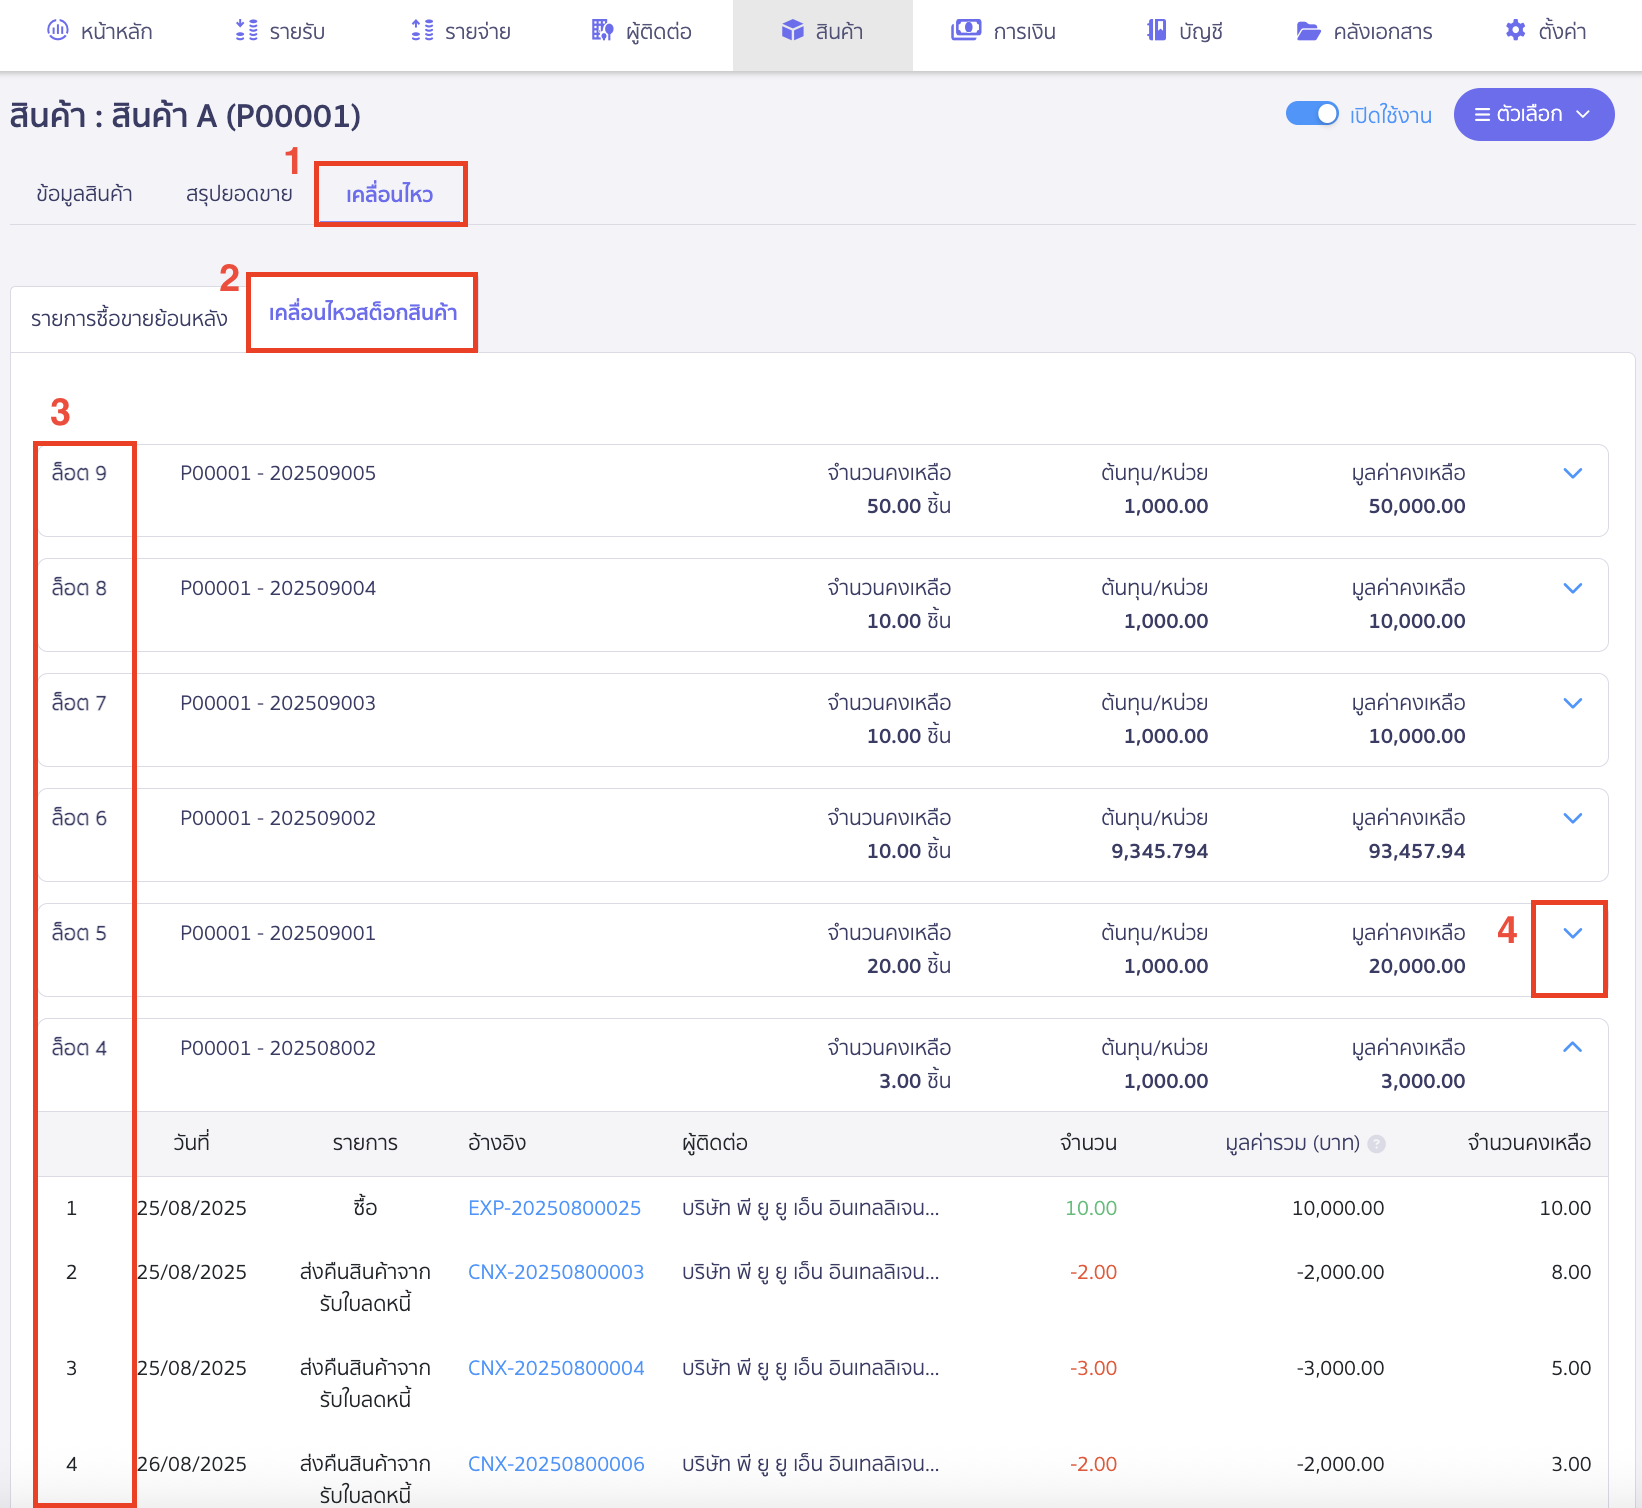Switch to the สรุปยอดขาย tab
Screen dimensions: 1642x1508
[x=239, y=193]
